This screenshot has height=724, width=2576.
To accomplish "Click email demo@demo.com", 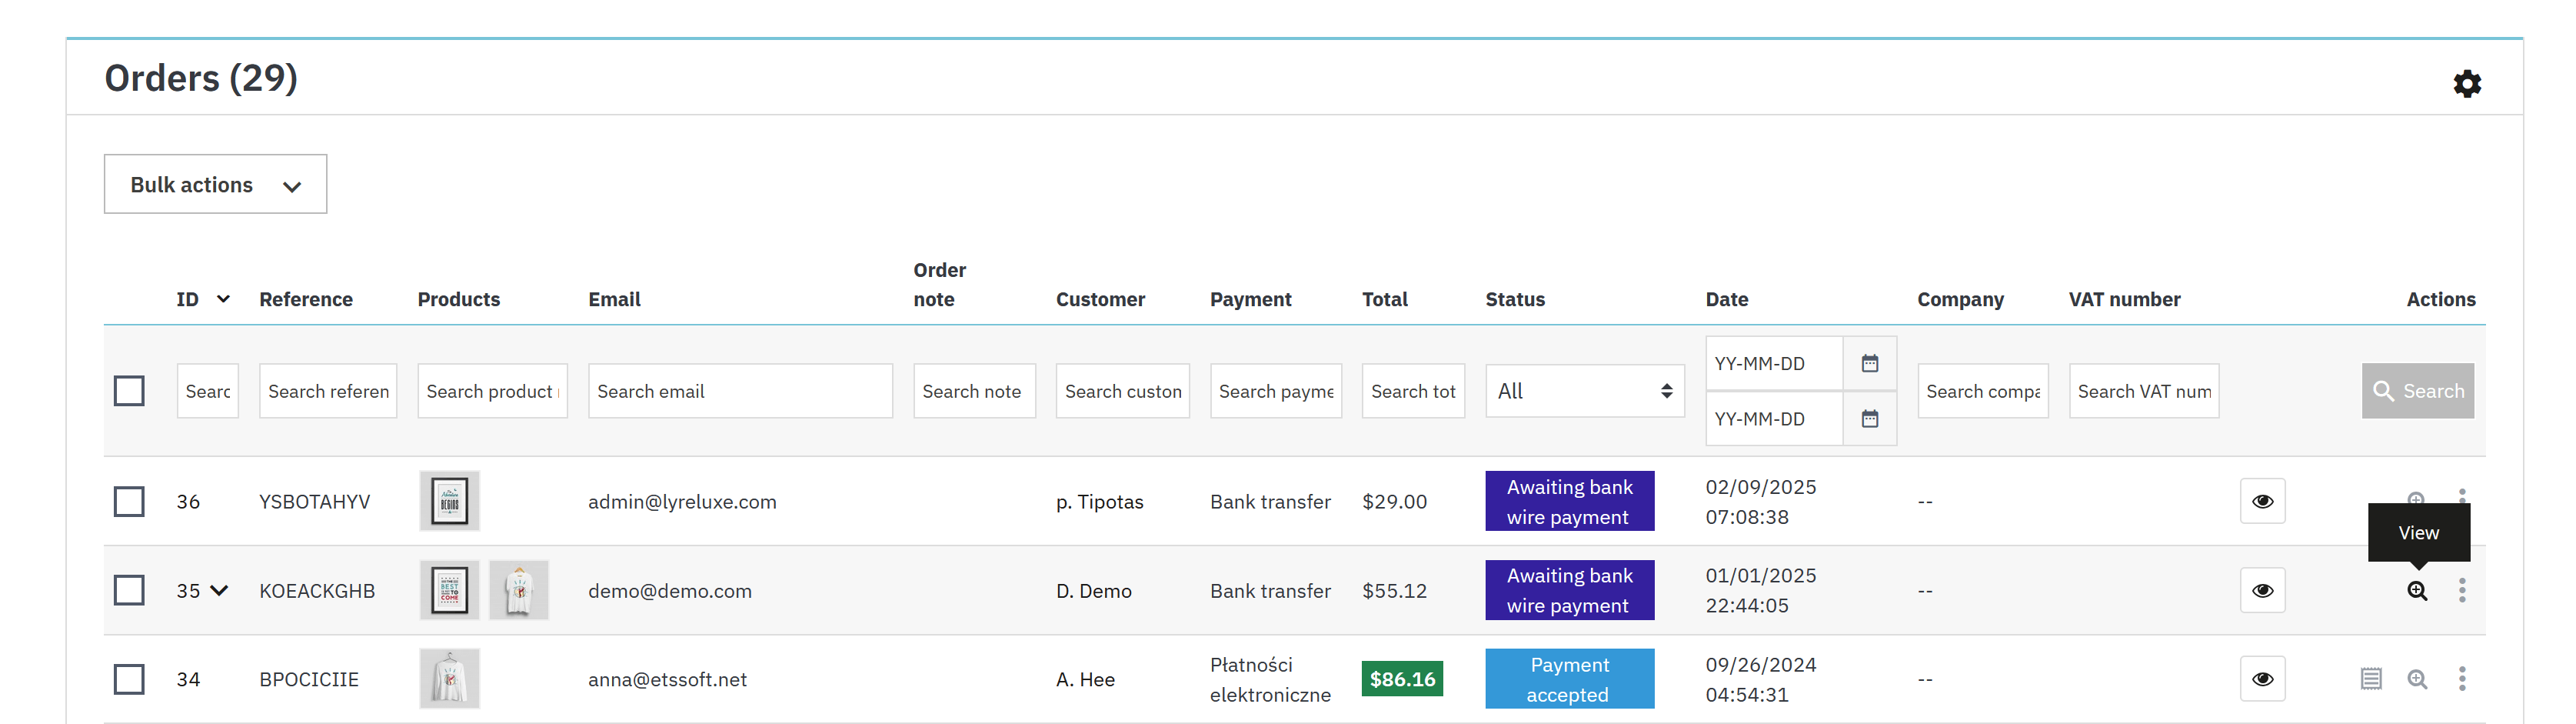I will (670, 591).
